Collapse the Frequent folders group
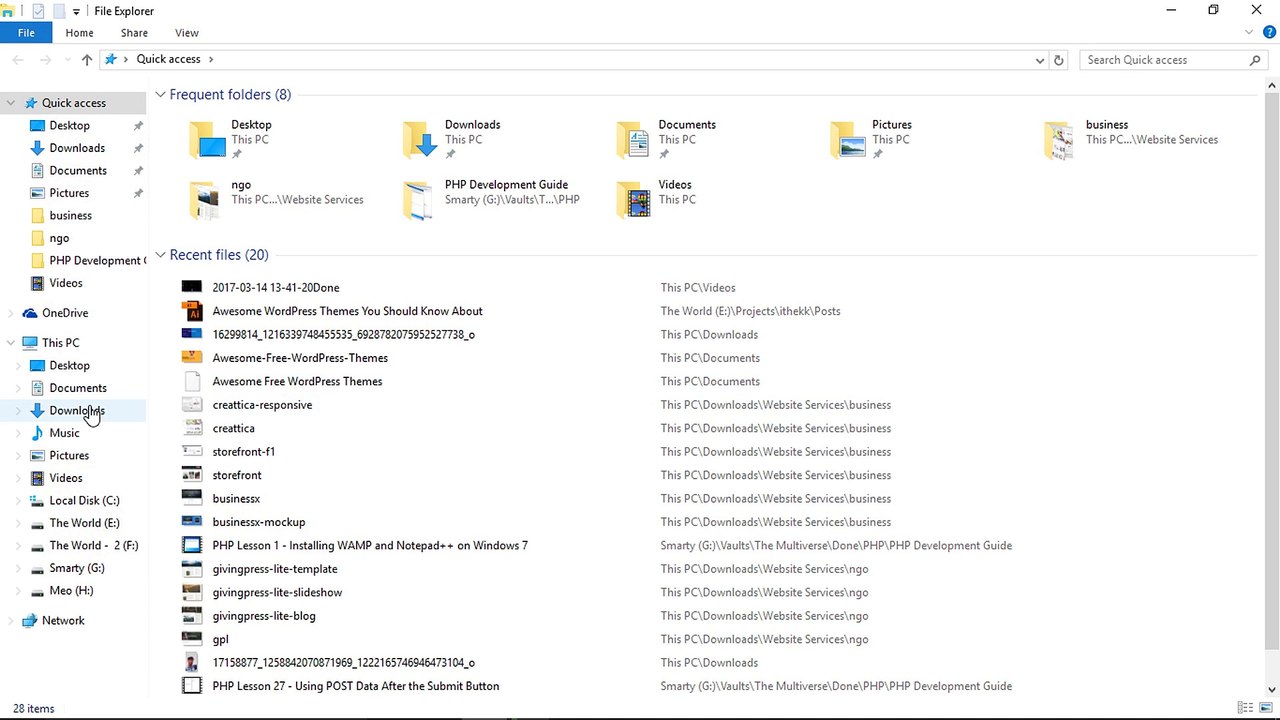The height and width of the screenshot is (720, 1280). [x=160, y=95]
